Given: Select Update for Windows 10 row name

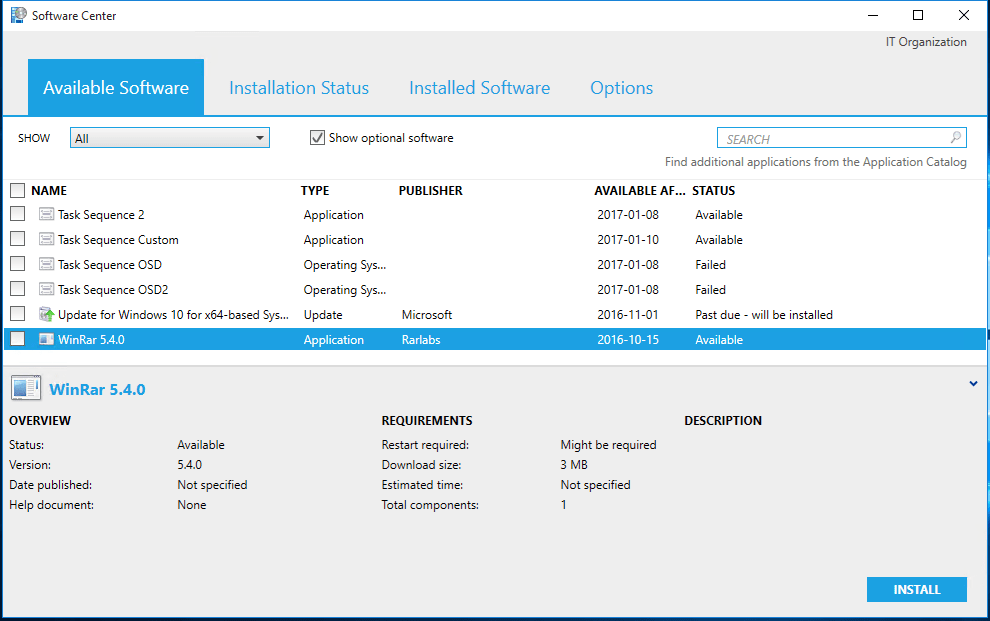Looking at the screenshot, I should 174,314.
